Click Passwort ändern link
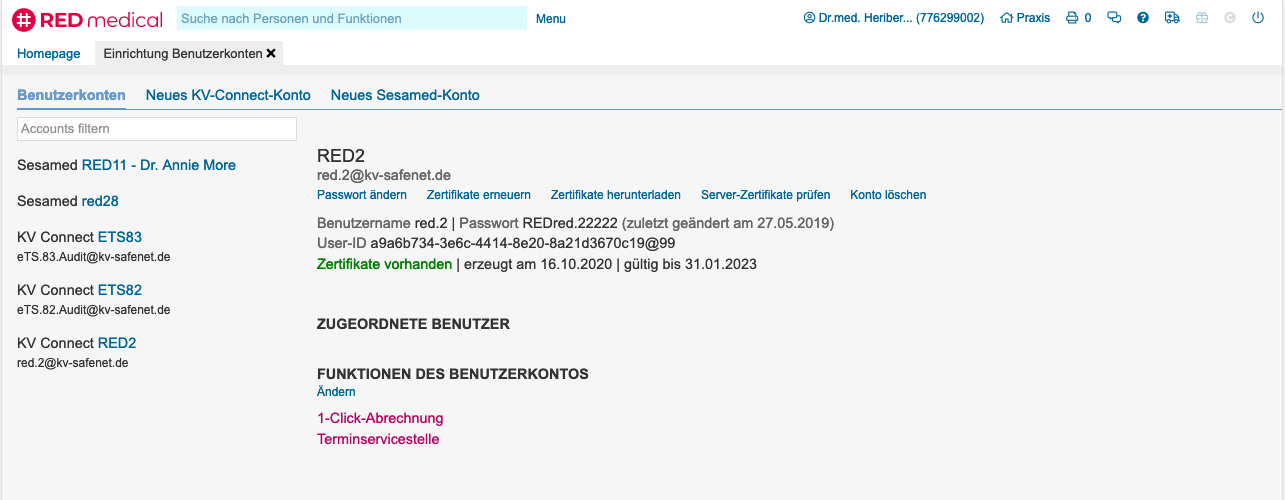Viewport: 1285px width, 500px height. [x=361, y=195]
